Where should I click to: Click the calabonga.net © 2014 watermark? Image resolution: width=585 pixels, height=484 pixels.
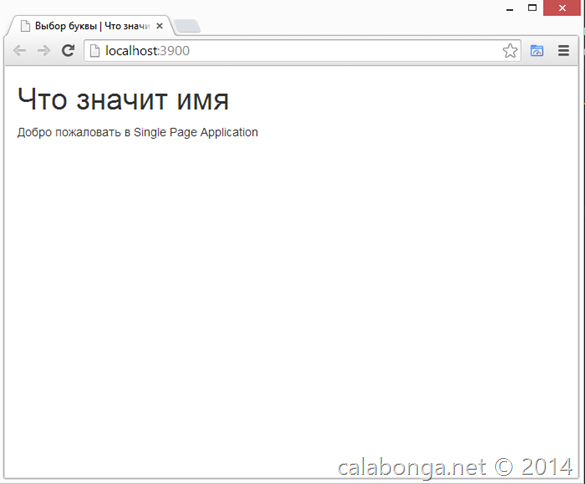(455, 467)
